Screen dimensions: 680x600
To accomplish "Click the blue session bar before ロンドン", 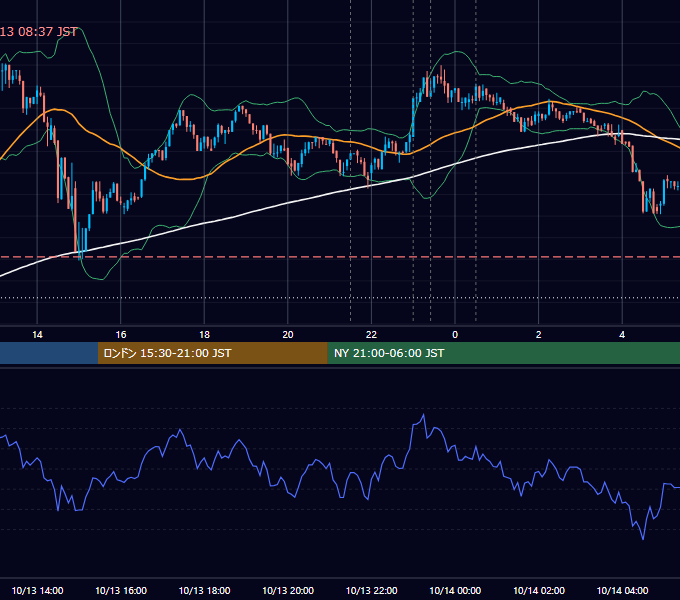I will [x=49, y=353].
